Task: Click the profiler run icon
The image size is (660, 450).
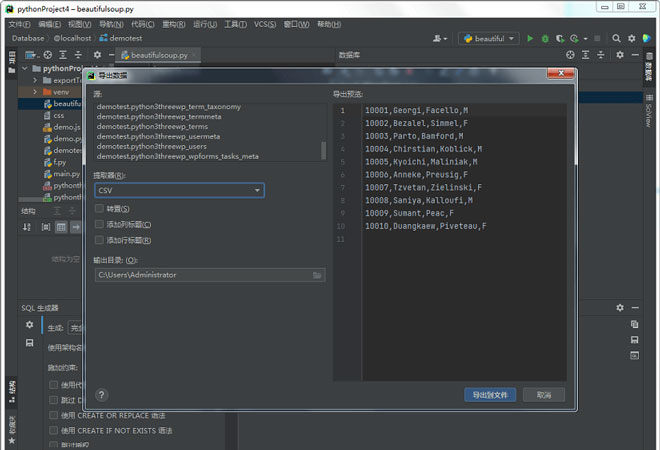Action: click(x=574, y=39)
